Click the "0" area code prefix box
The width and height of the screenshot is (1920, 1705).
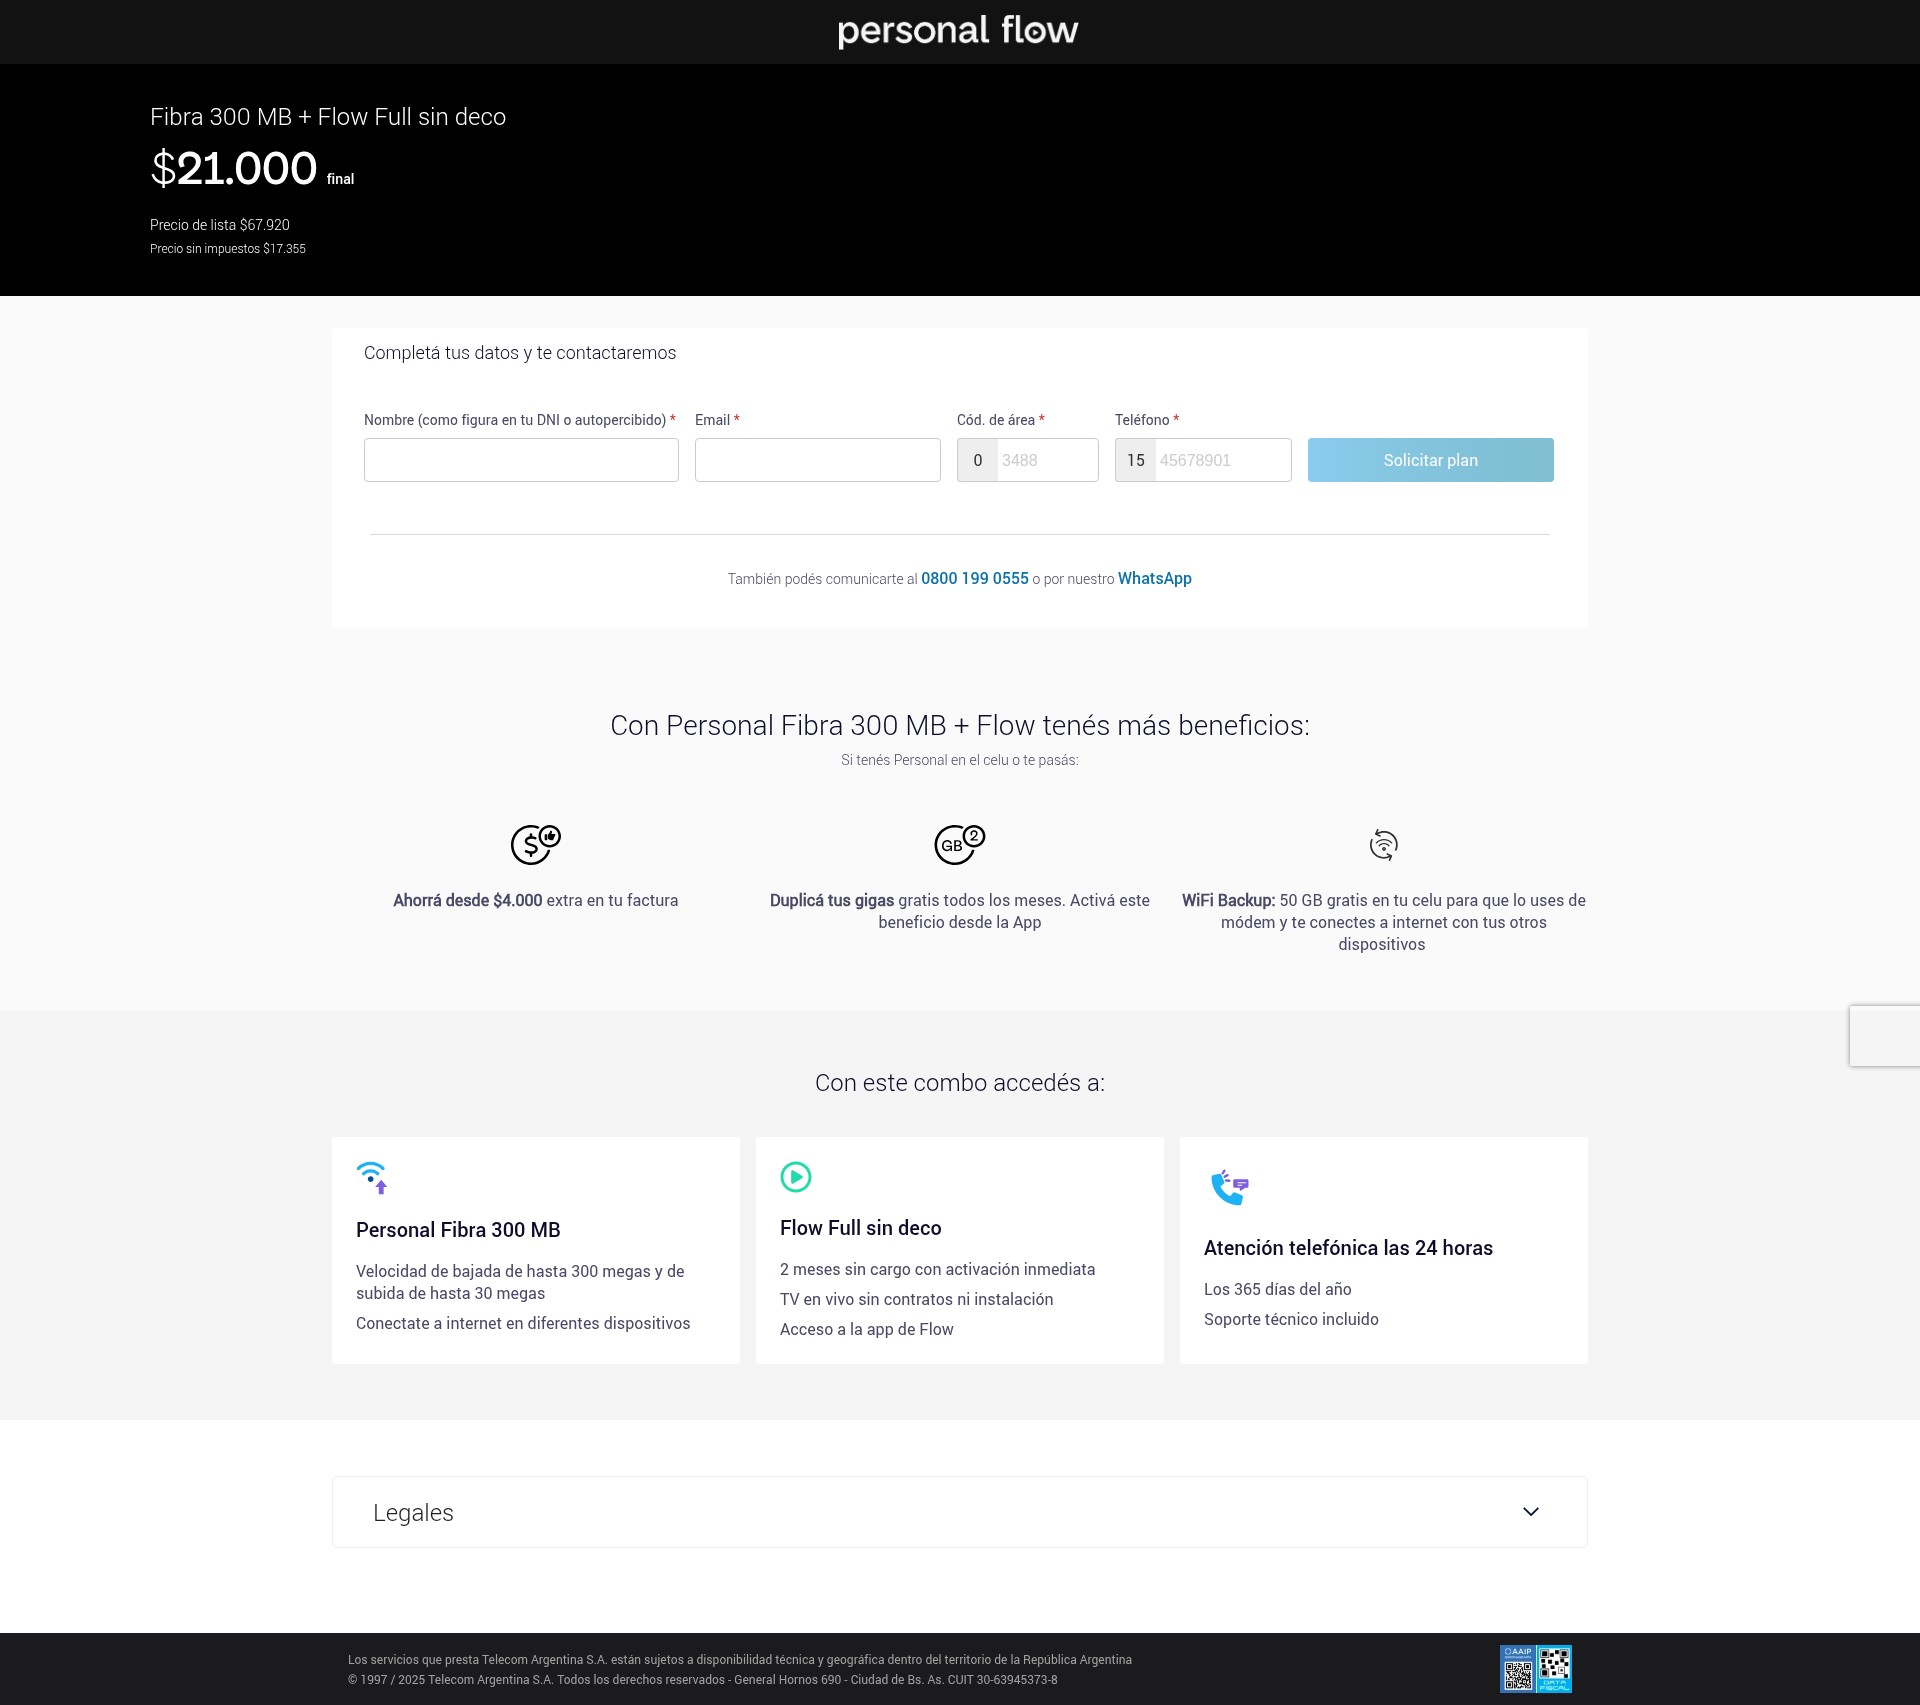click(x=978, y=460)
